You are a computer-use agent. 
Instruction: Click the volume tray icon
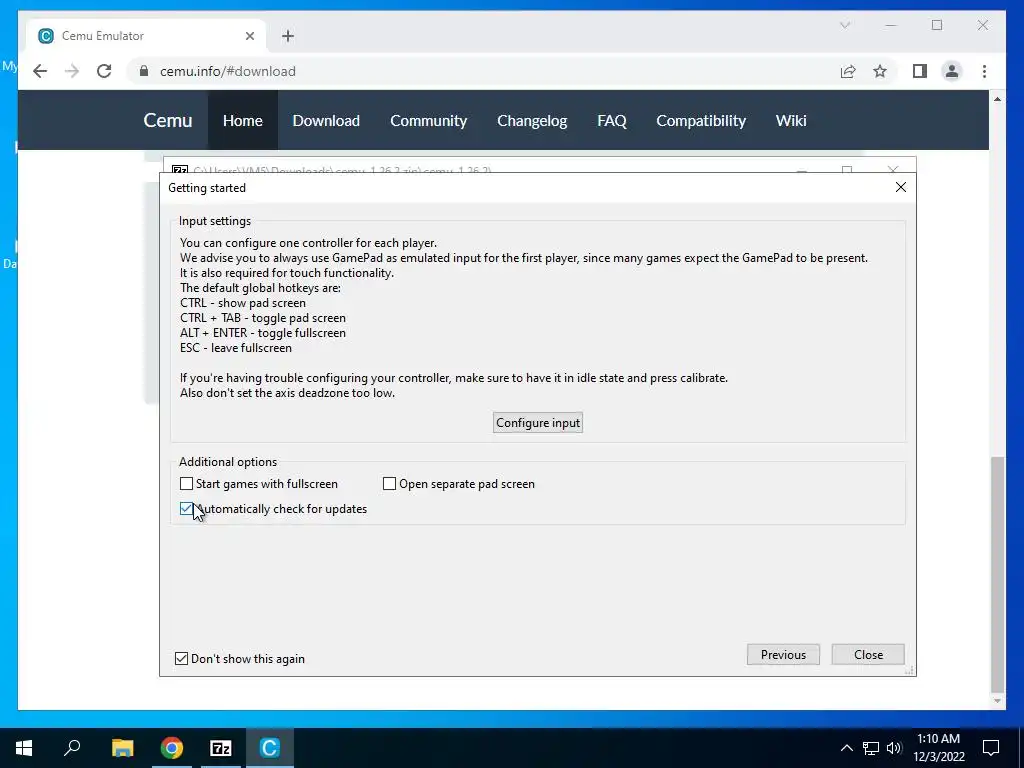pos(894,748)
